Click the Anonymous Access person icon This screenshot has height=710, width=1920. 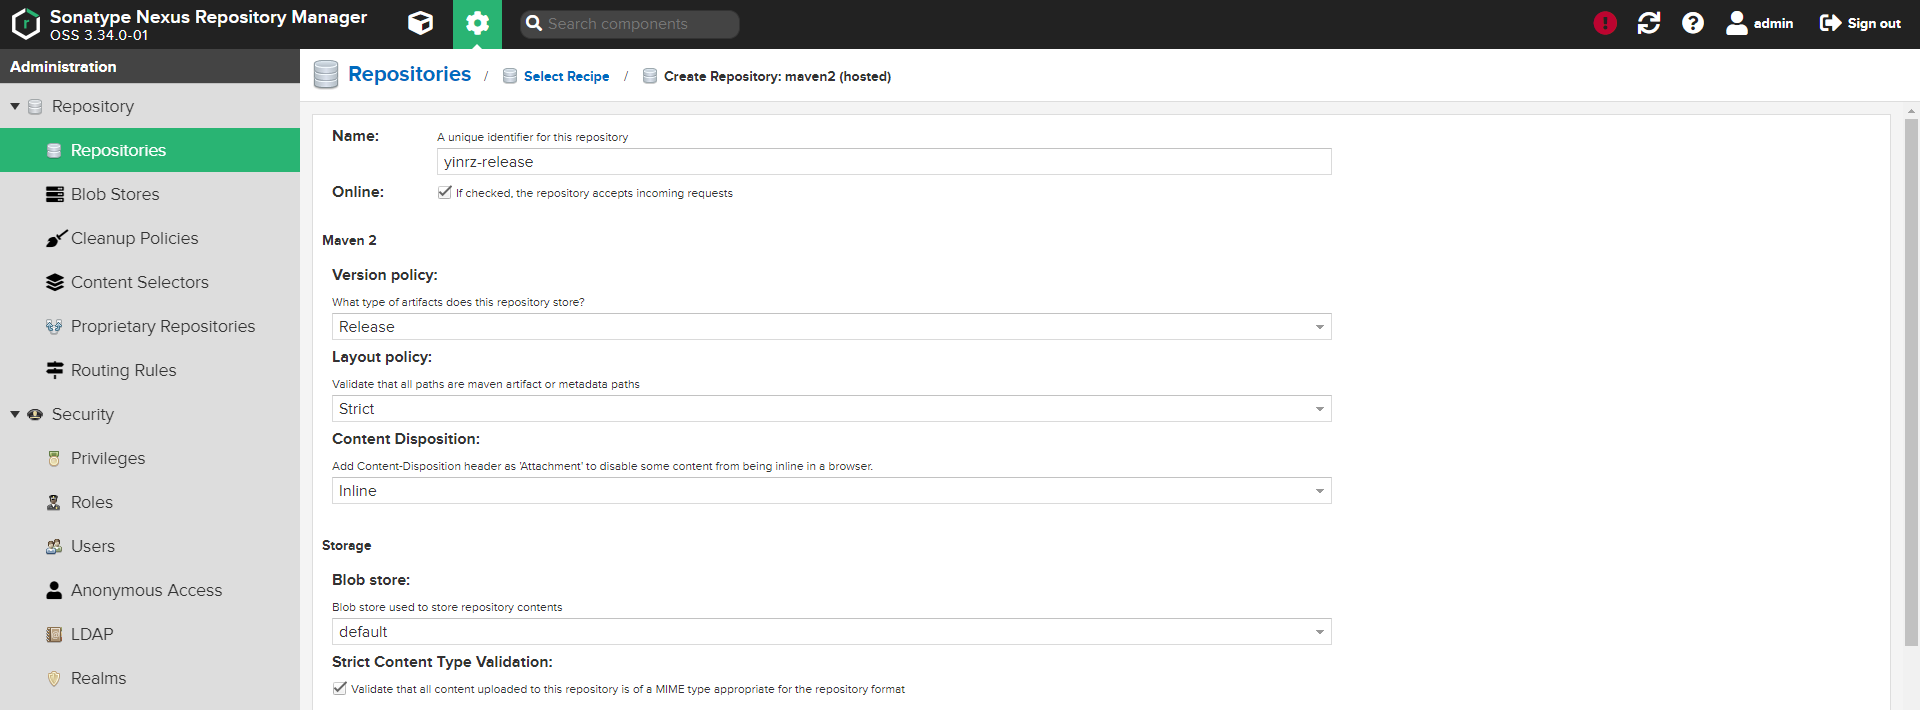54,590
